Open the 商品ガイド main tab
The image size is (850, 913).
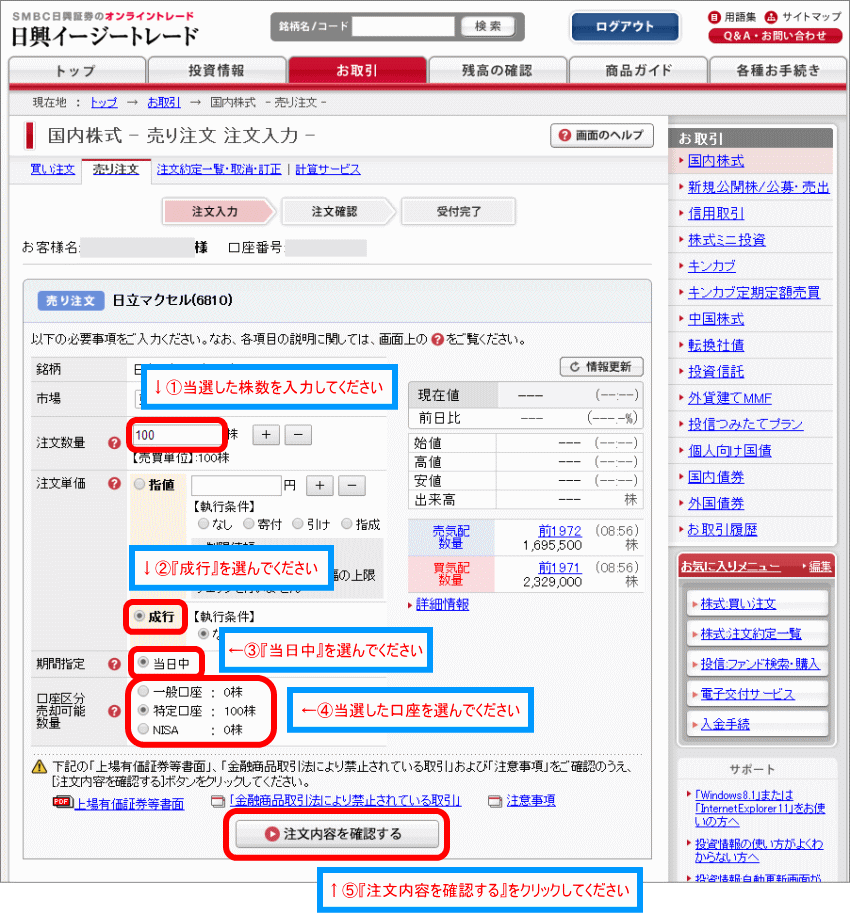tap(638, 70)
